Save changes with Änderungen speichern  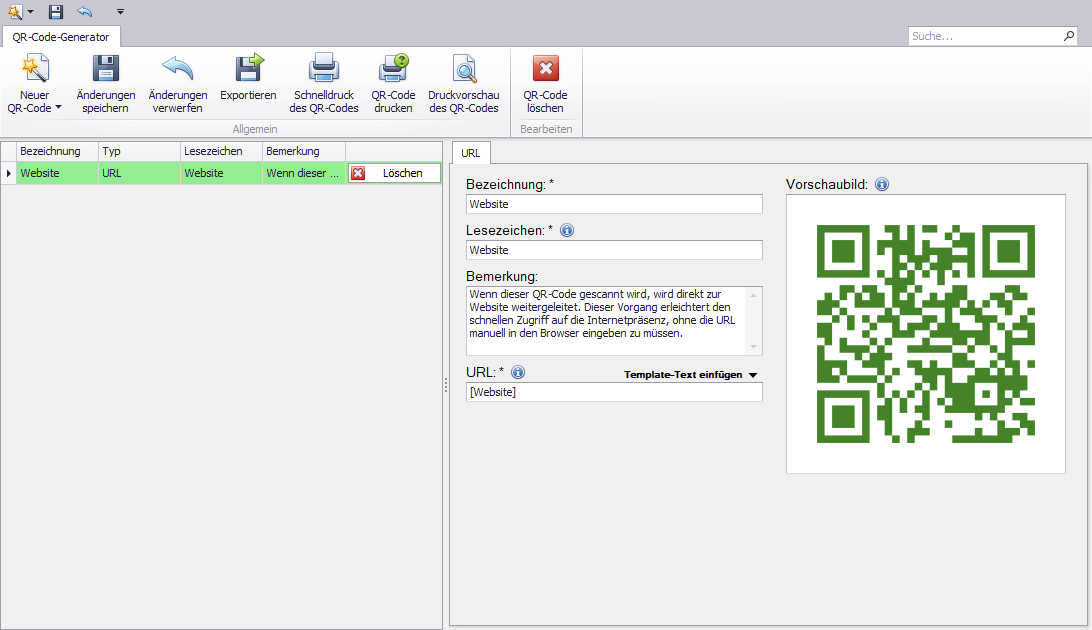106,83
